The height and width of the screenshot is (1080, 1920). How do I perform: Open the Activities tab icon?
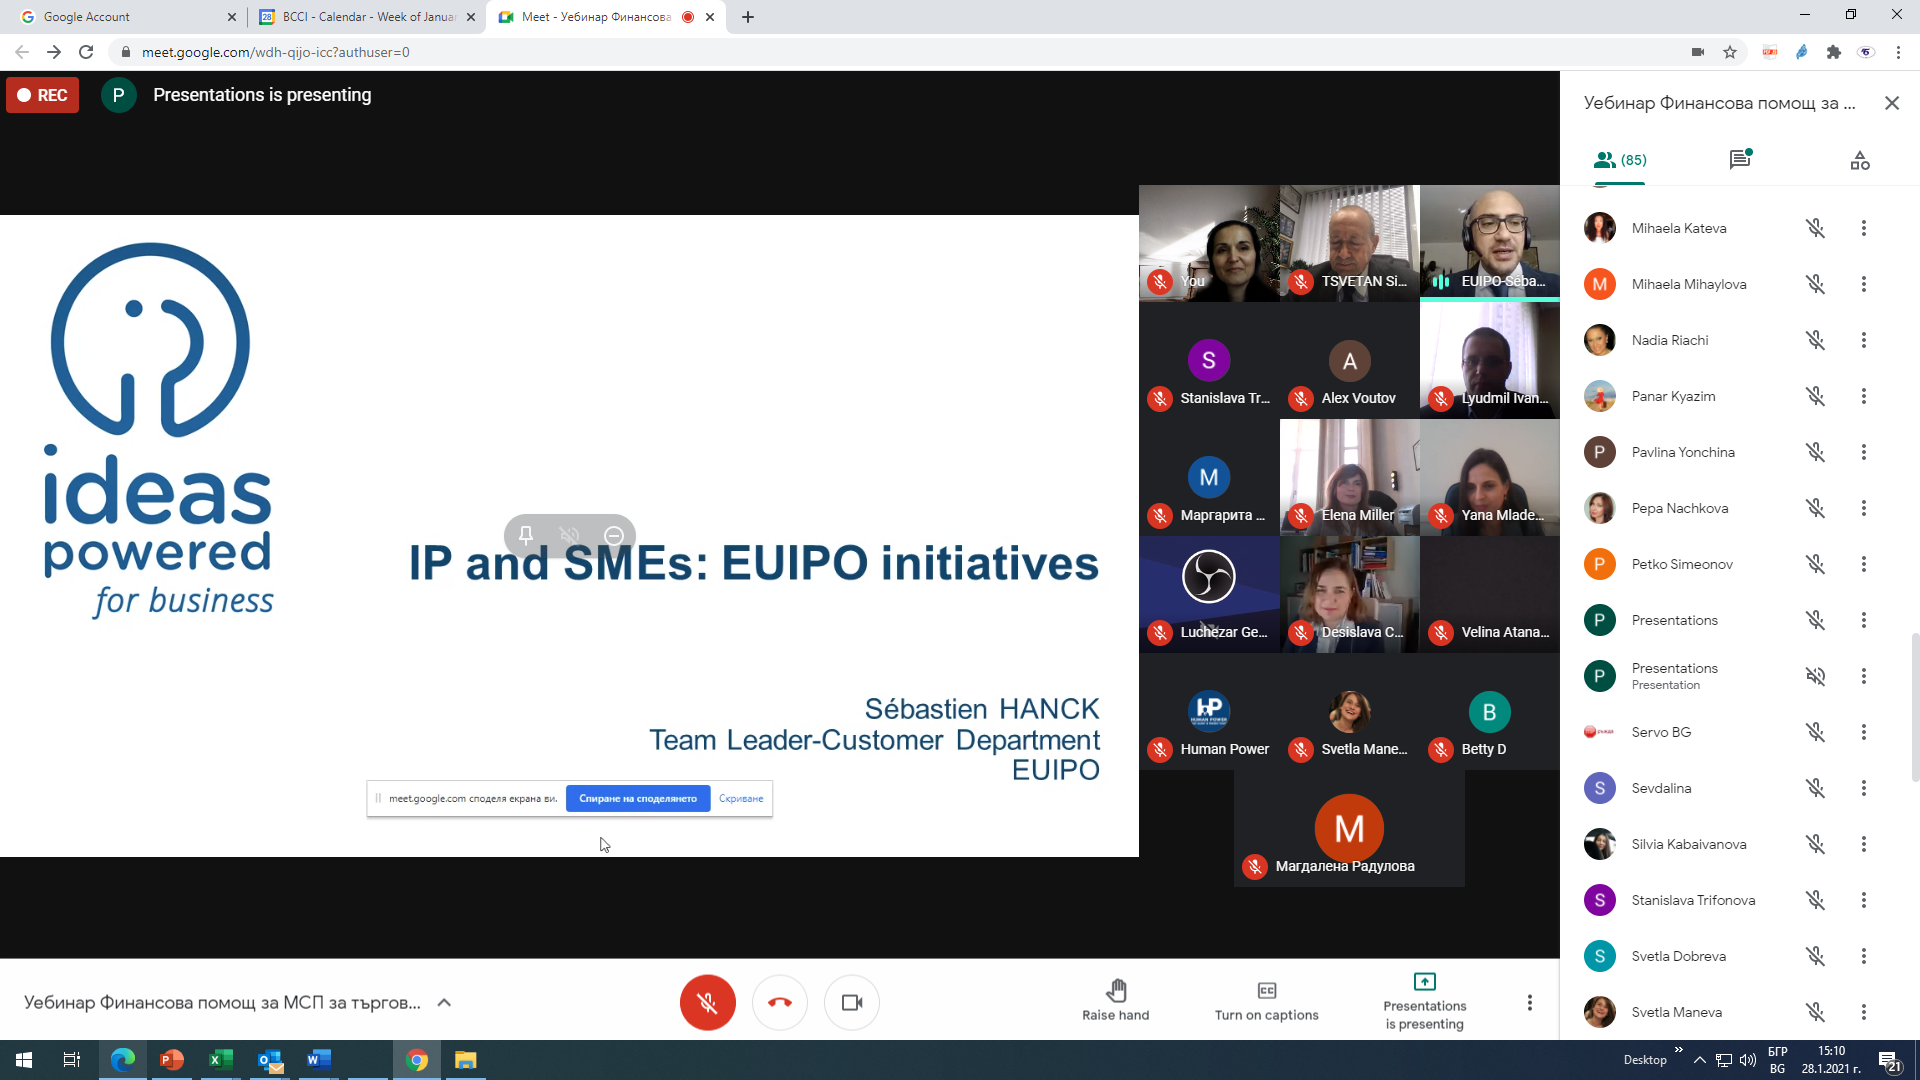1860,160
